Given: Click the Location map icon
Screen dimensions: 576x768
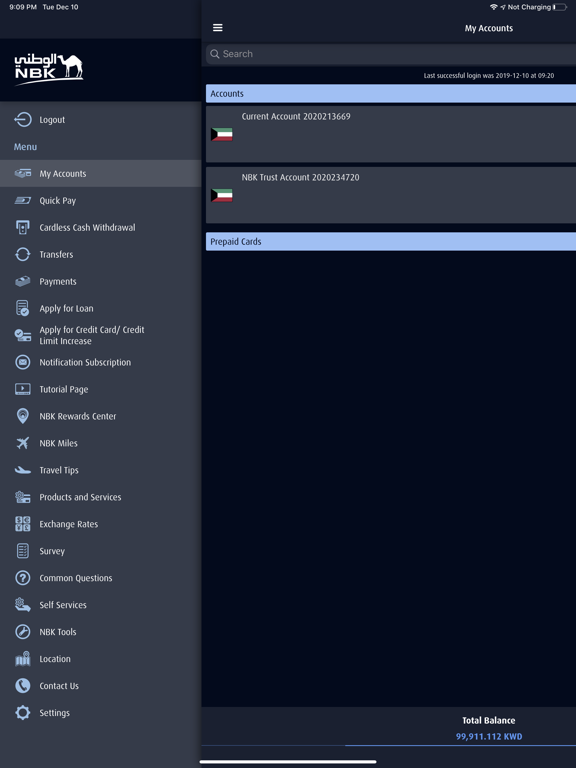Looking at the screenshot, I should (23, 659).
